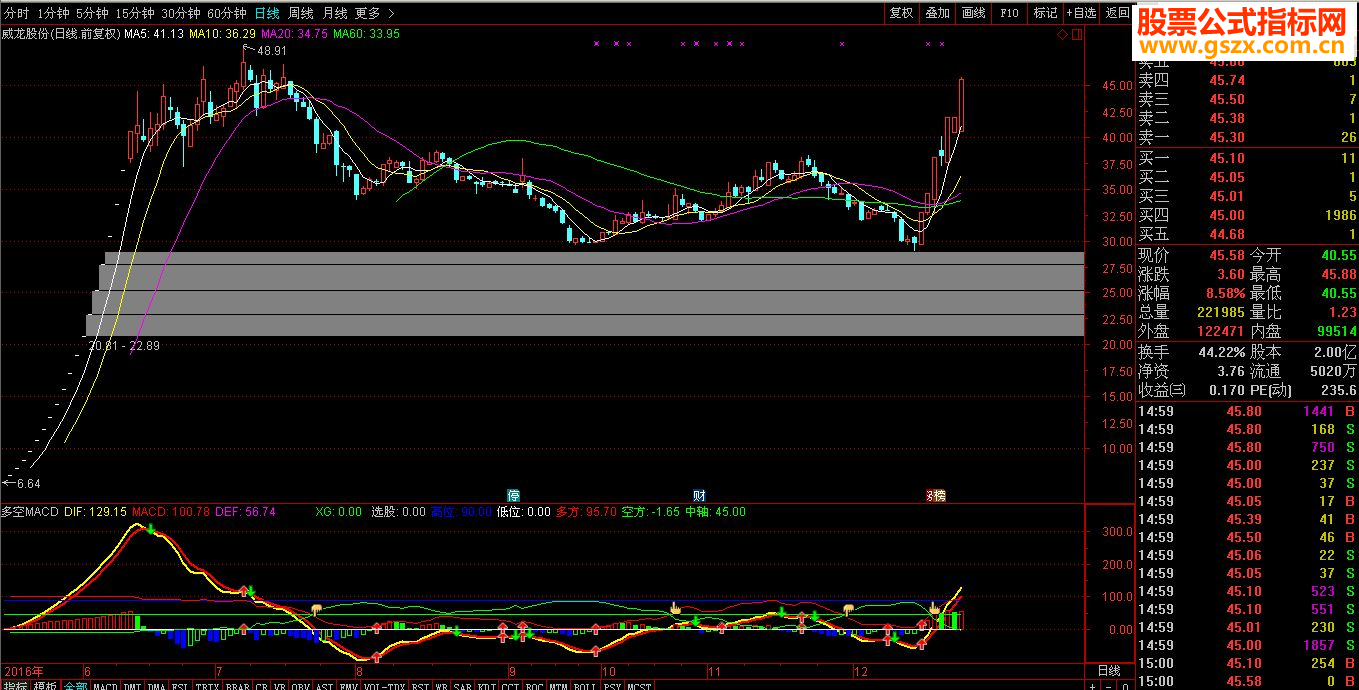Switch to 周线 weekly chart
1359x690 pixels.
pyautogui.click(x=301, y=14)
